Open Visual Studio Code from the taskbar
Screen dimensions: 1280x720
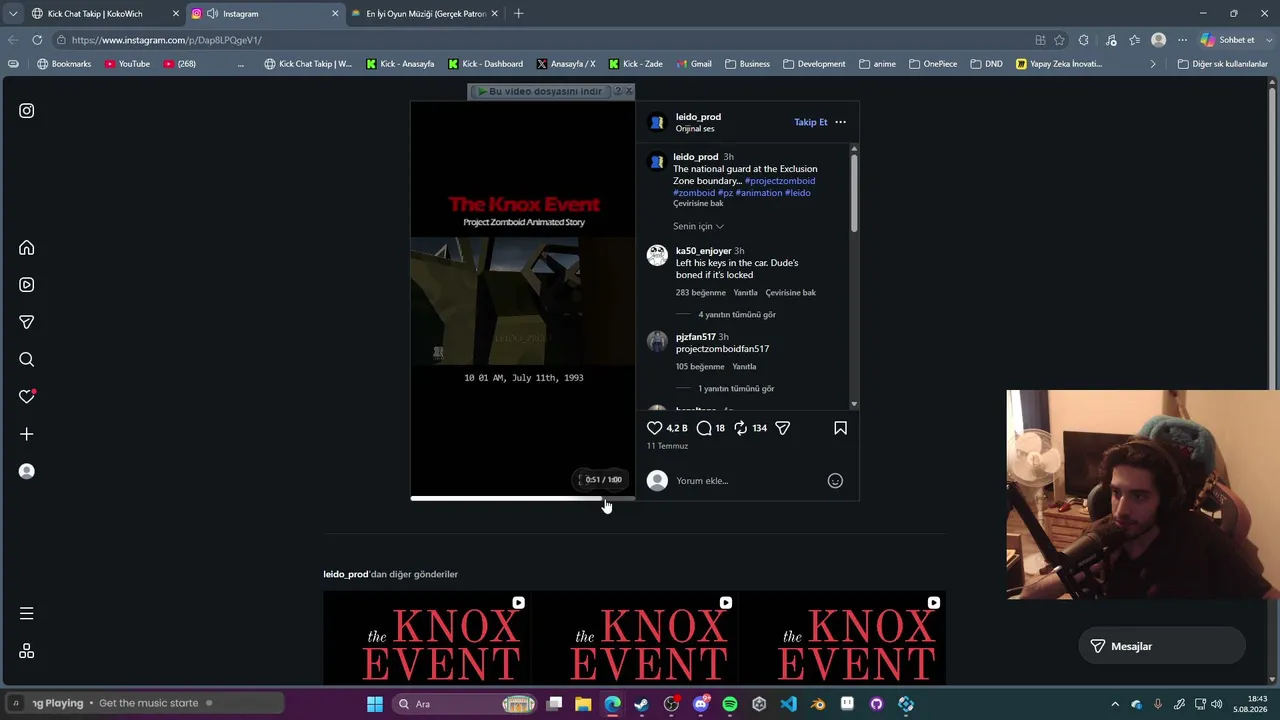pyautogui.click(x=789, y=704)
